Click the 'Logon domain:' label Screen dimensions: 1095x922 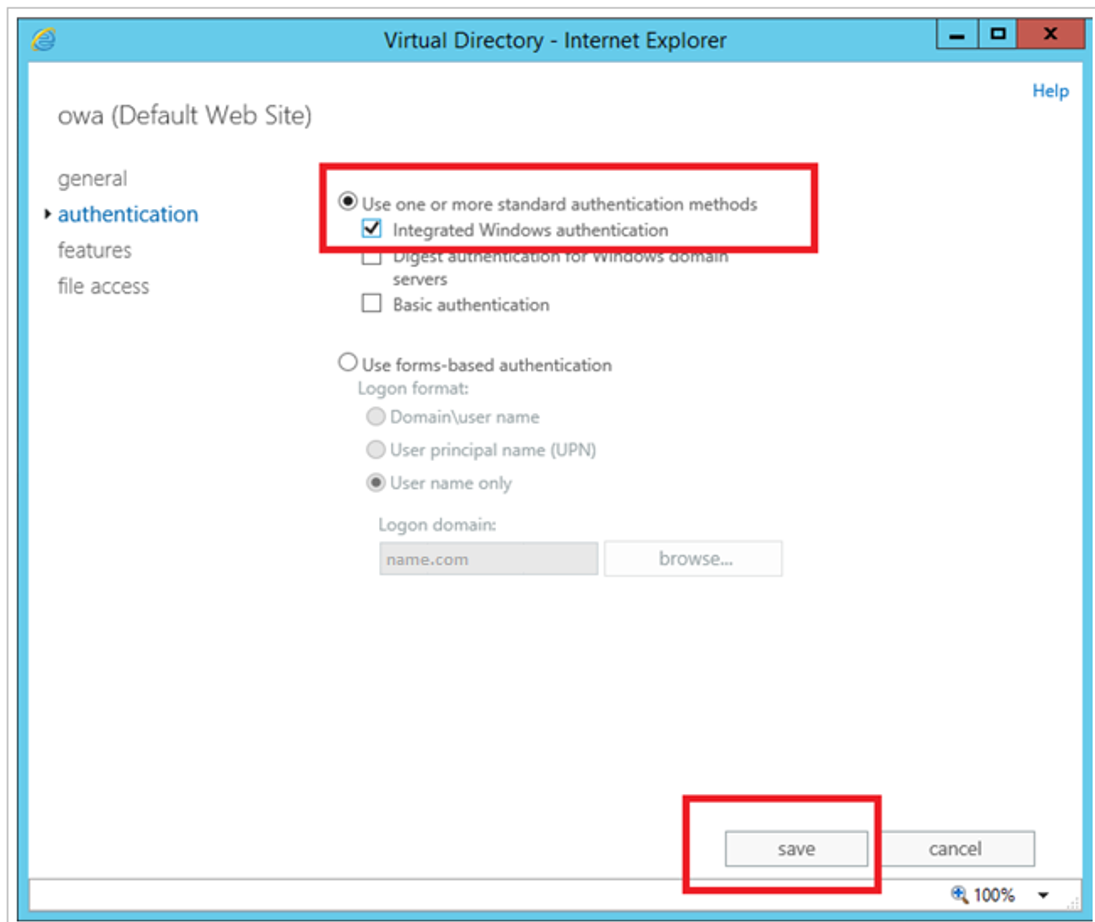(x=437, y=525)
